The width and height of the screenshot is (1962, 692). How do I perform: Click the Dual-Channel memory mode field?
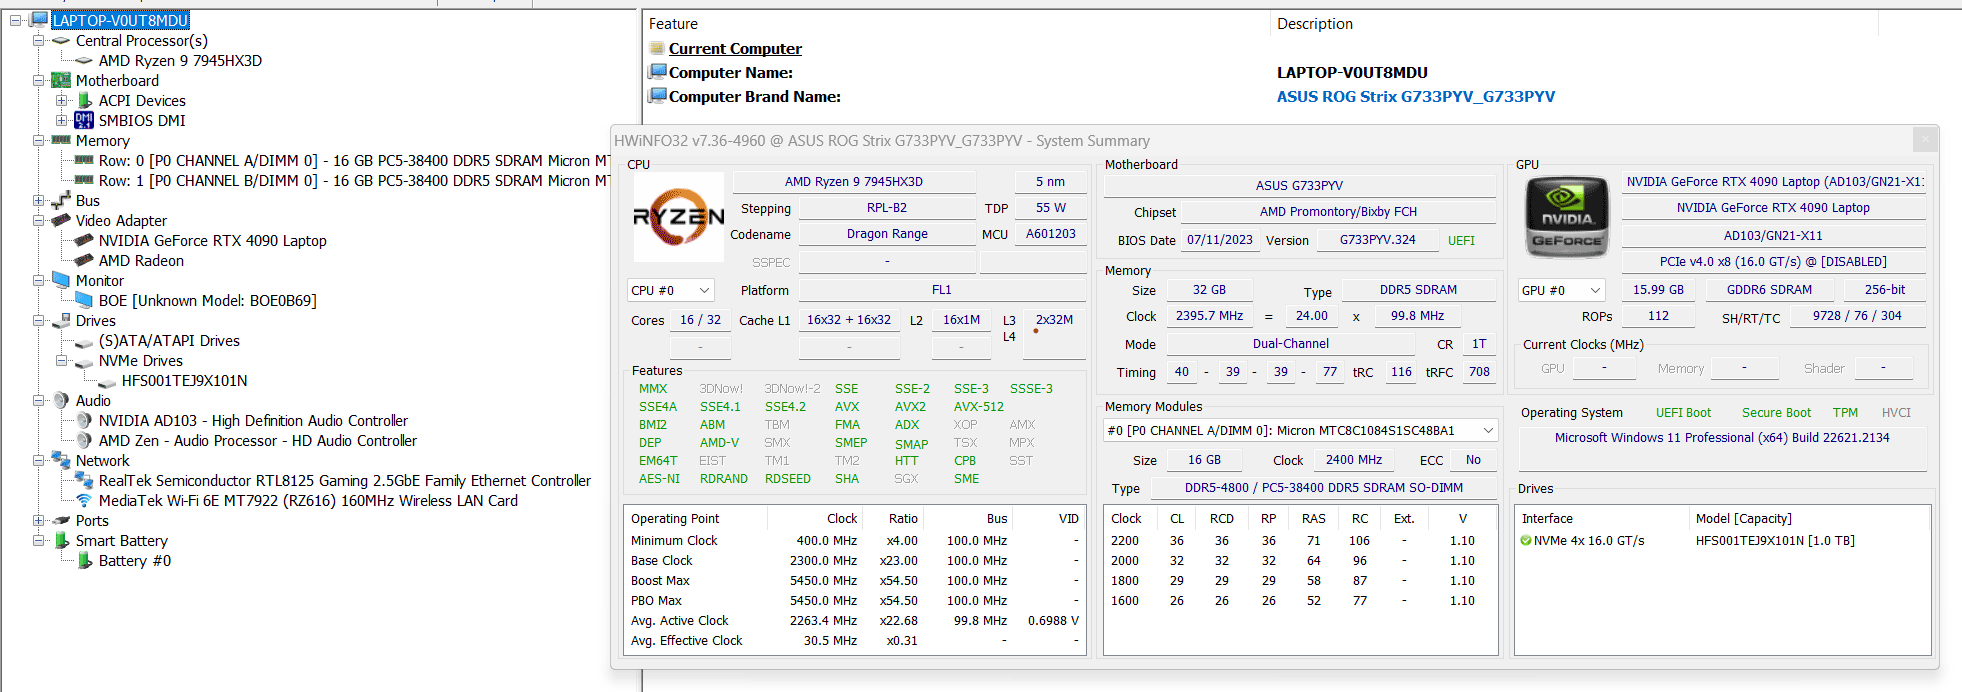pyautogui.click(x=1290, y=343)
